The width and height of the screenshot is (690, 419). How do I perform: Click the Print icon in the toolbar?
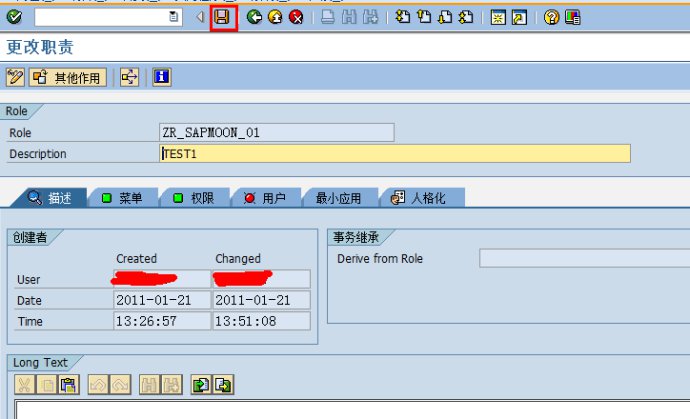pyautogui.click(x=328, y=17)
